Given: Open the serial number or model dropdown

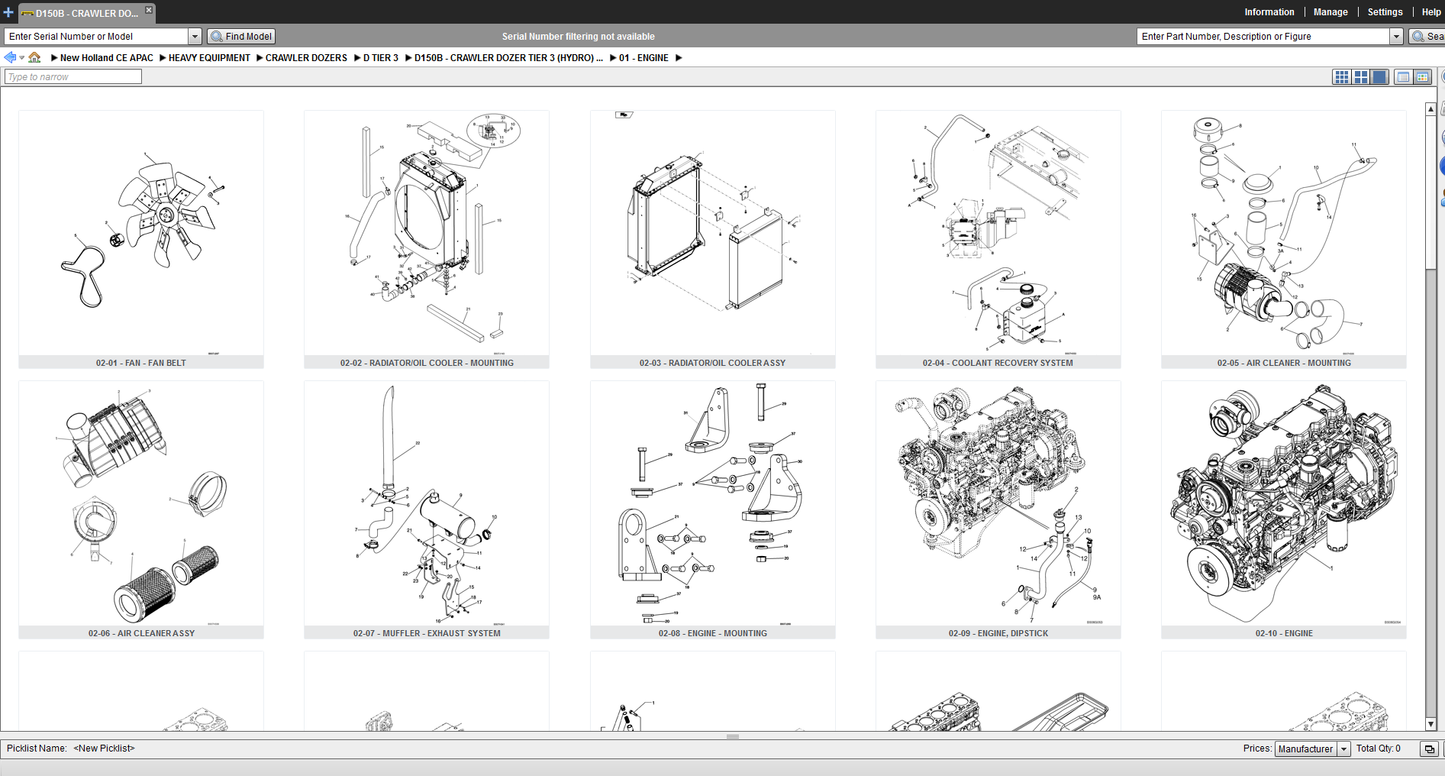Looking at the screenshot, I should (x=195, y=36).
